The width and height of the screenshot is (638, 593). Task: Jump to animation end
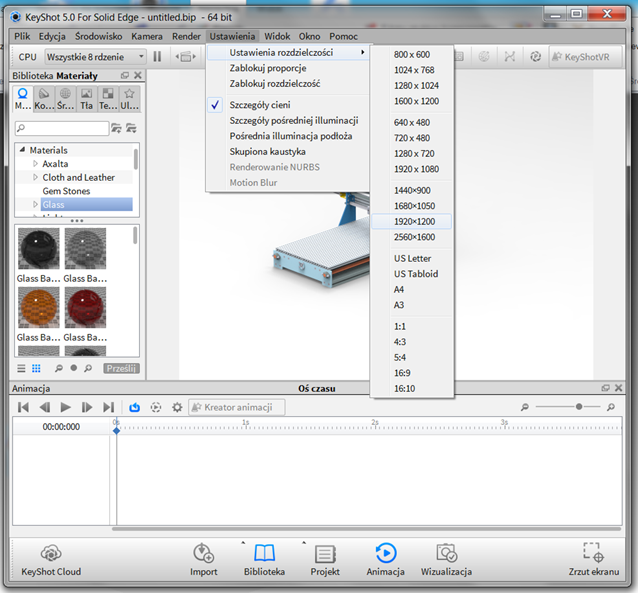(108, 407)
